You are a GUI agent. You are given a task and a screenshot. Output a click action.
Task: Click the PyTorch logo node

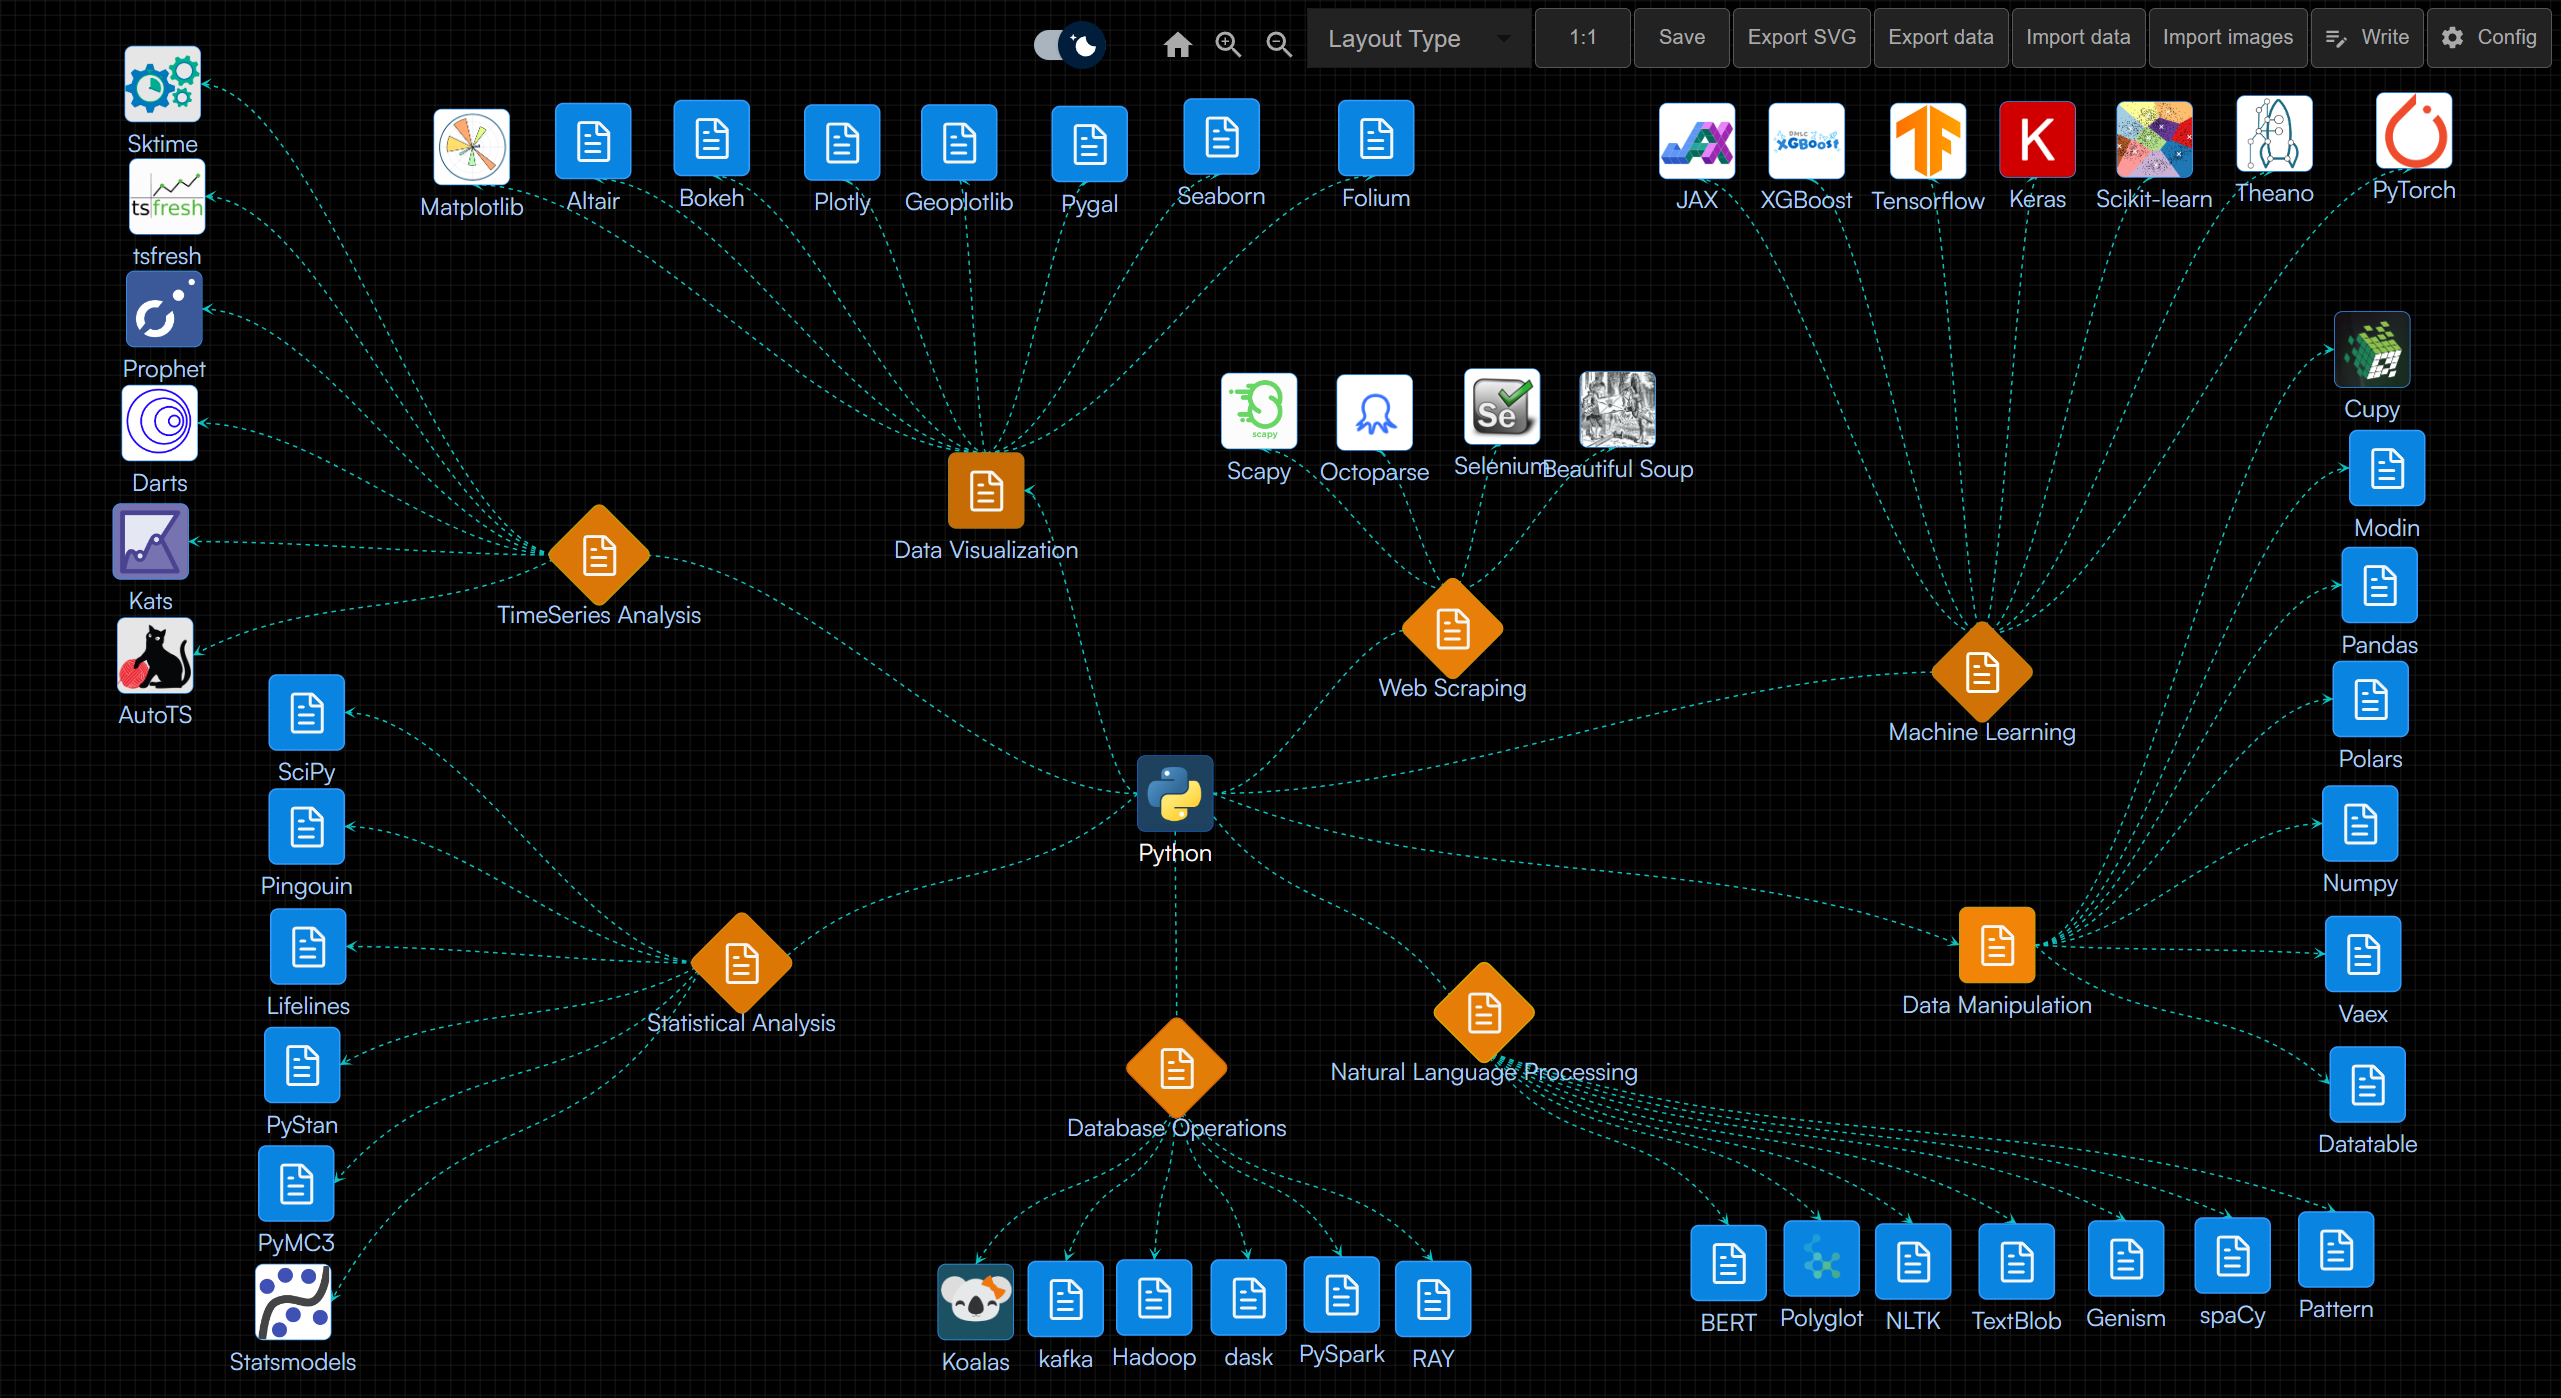click(x=2413, y=132)
